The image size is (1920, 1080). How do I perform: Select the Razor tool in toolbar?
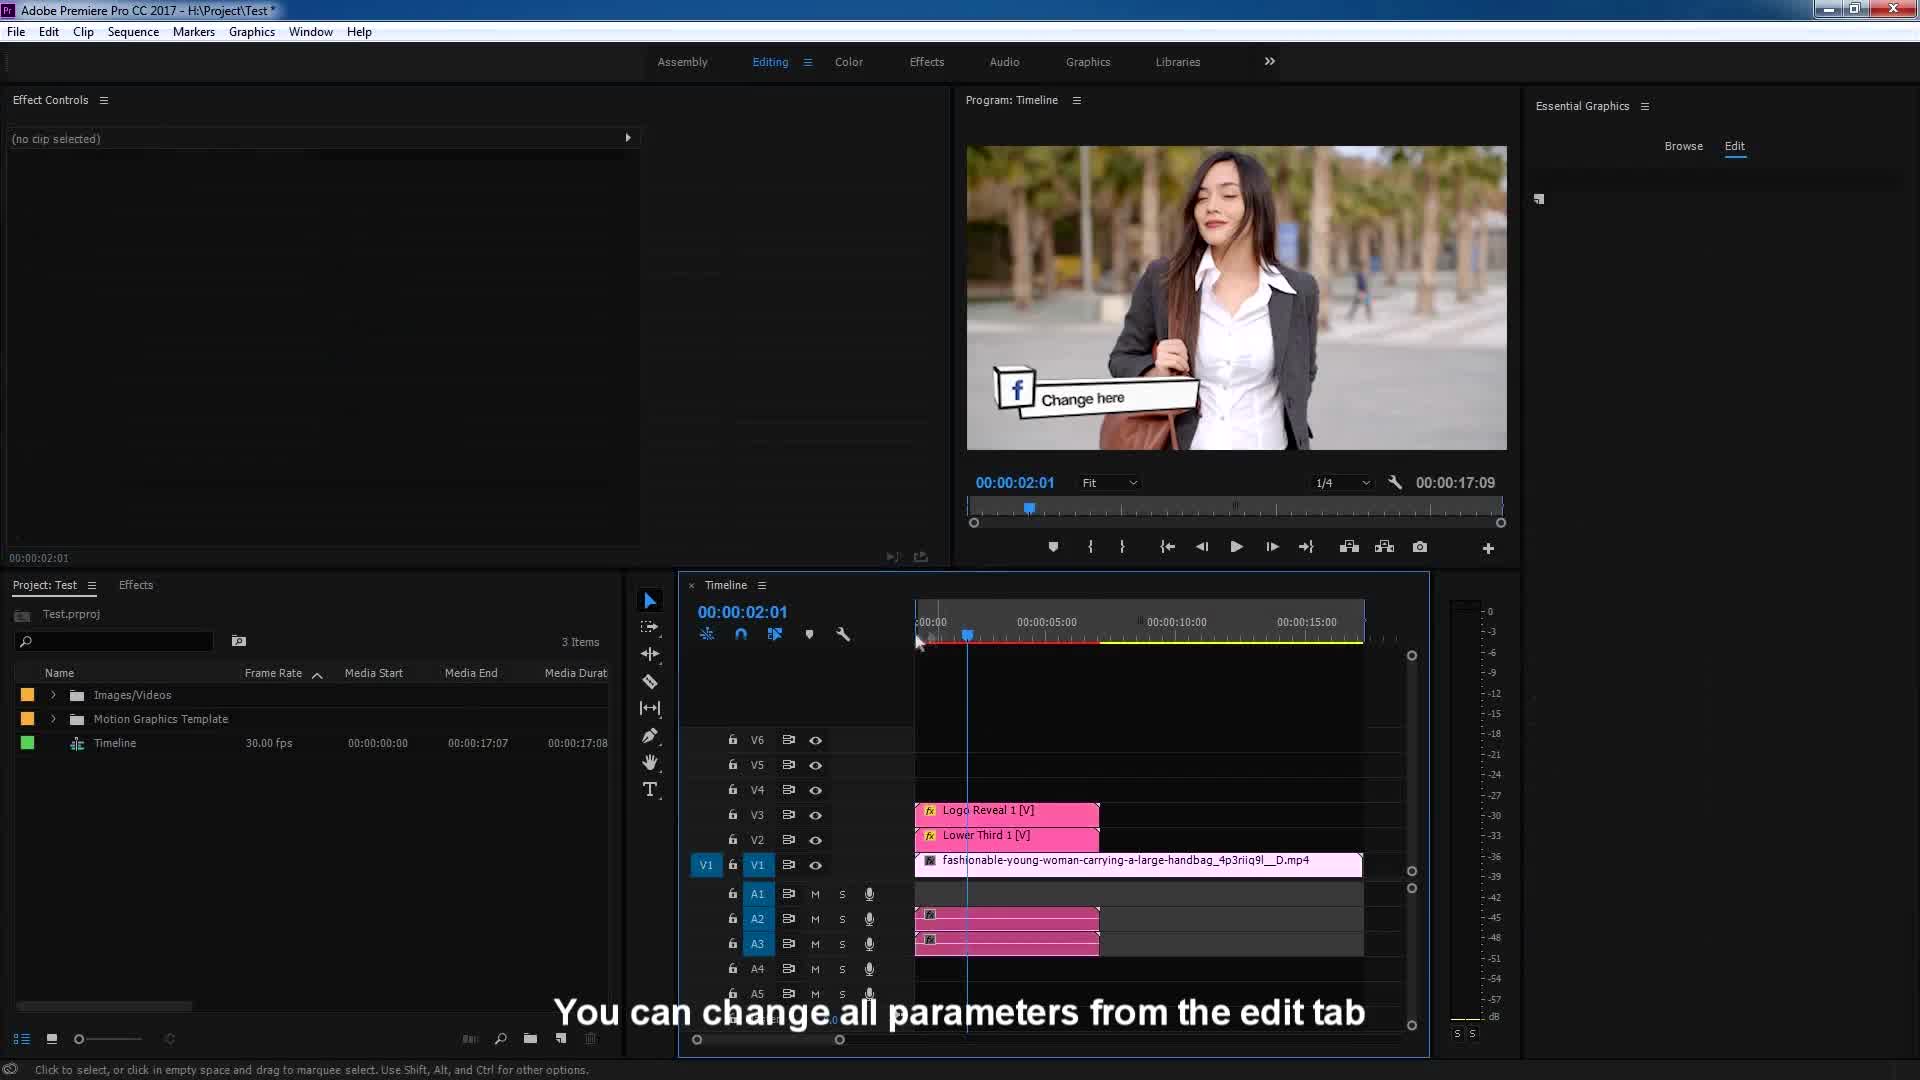pyautogui.click(x=649, y=682)
